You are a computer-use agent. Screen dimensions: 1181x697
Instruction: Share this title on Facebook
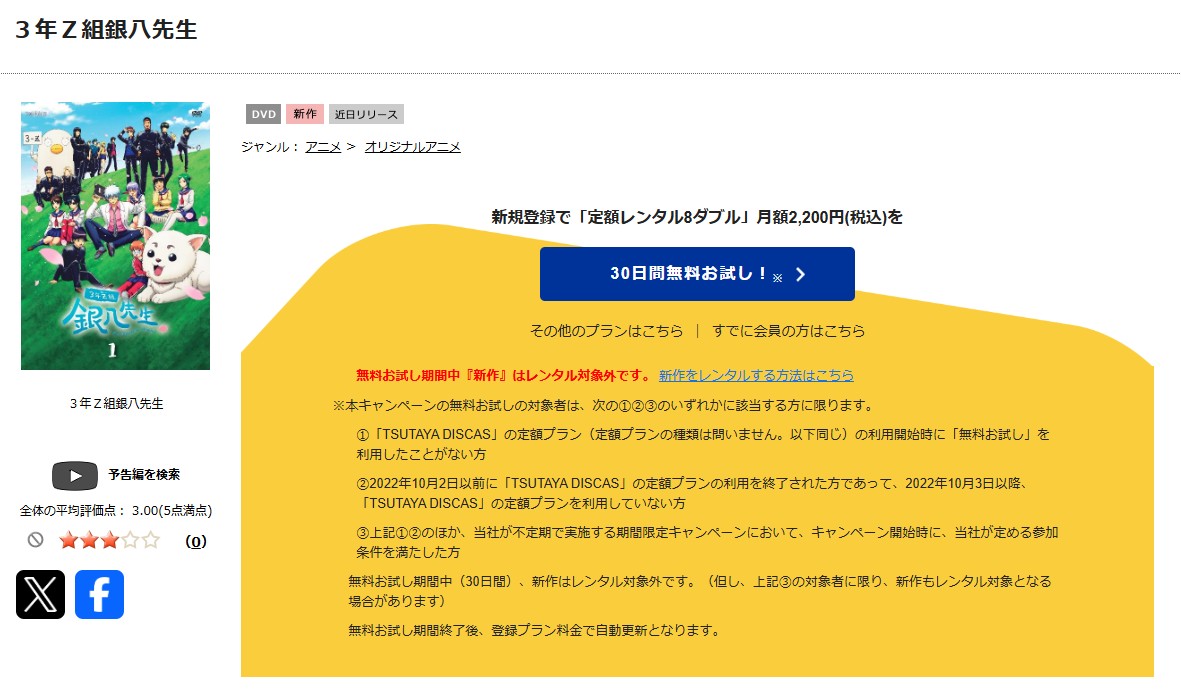coord(99,594)
